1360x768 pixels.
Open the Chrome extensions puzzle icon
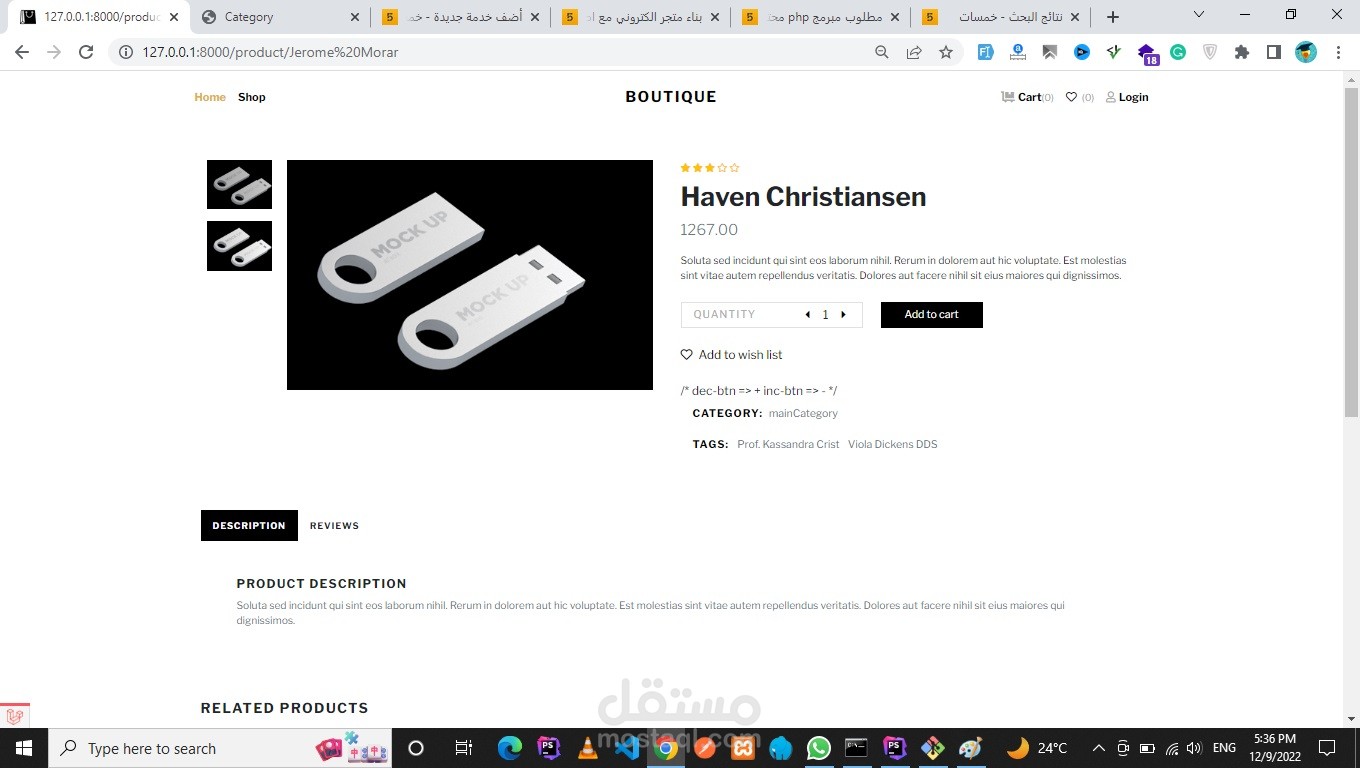click(1242, 52)
